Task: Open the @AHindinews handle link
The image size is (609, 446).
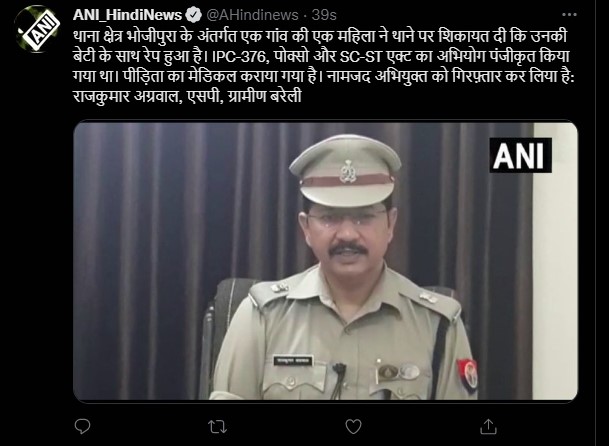Action: tap(252, 15)
